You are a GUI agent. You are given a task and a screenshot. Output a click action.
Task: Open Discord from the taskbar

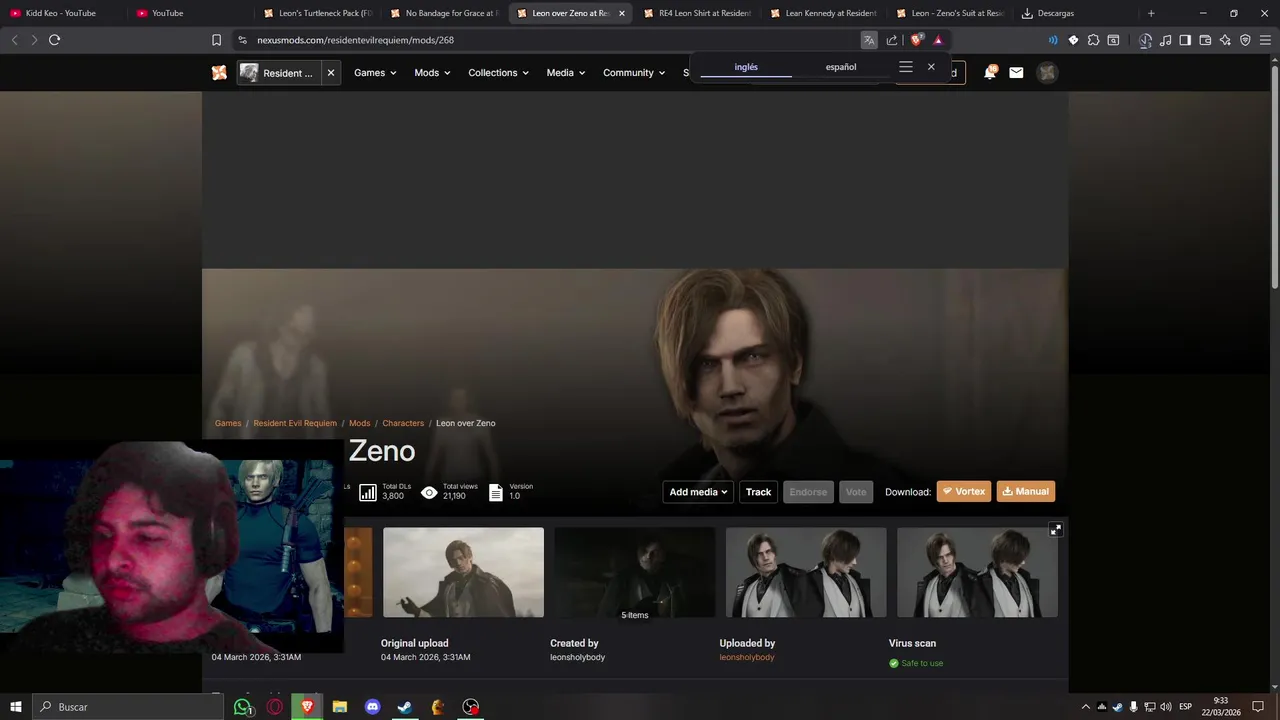point(373,707)
